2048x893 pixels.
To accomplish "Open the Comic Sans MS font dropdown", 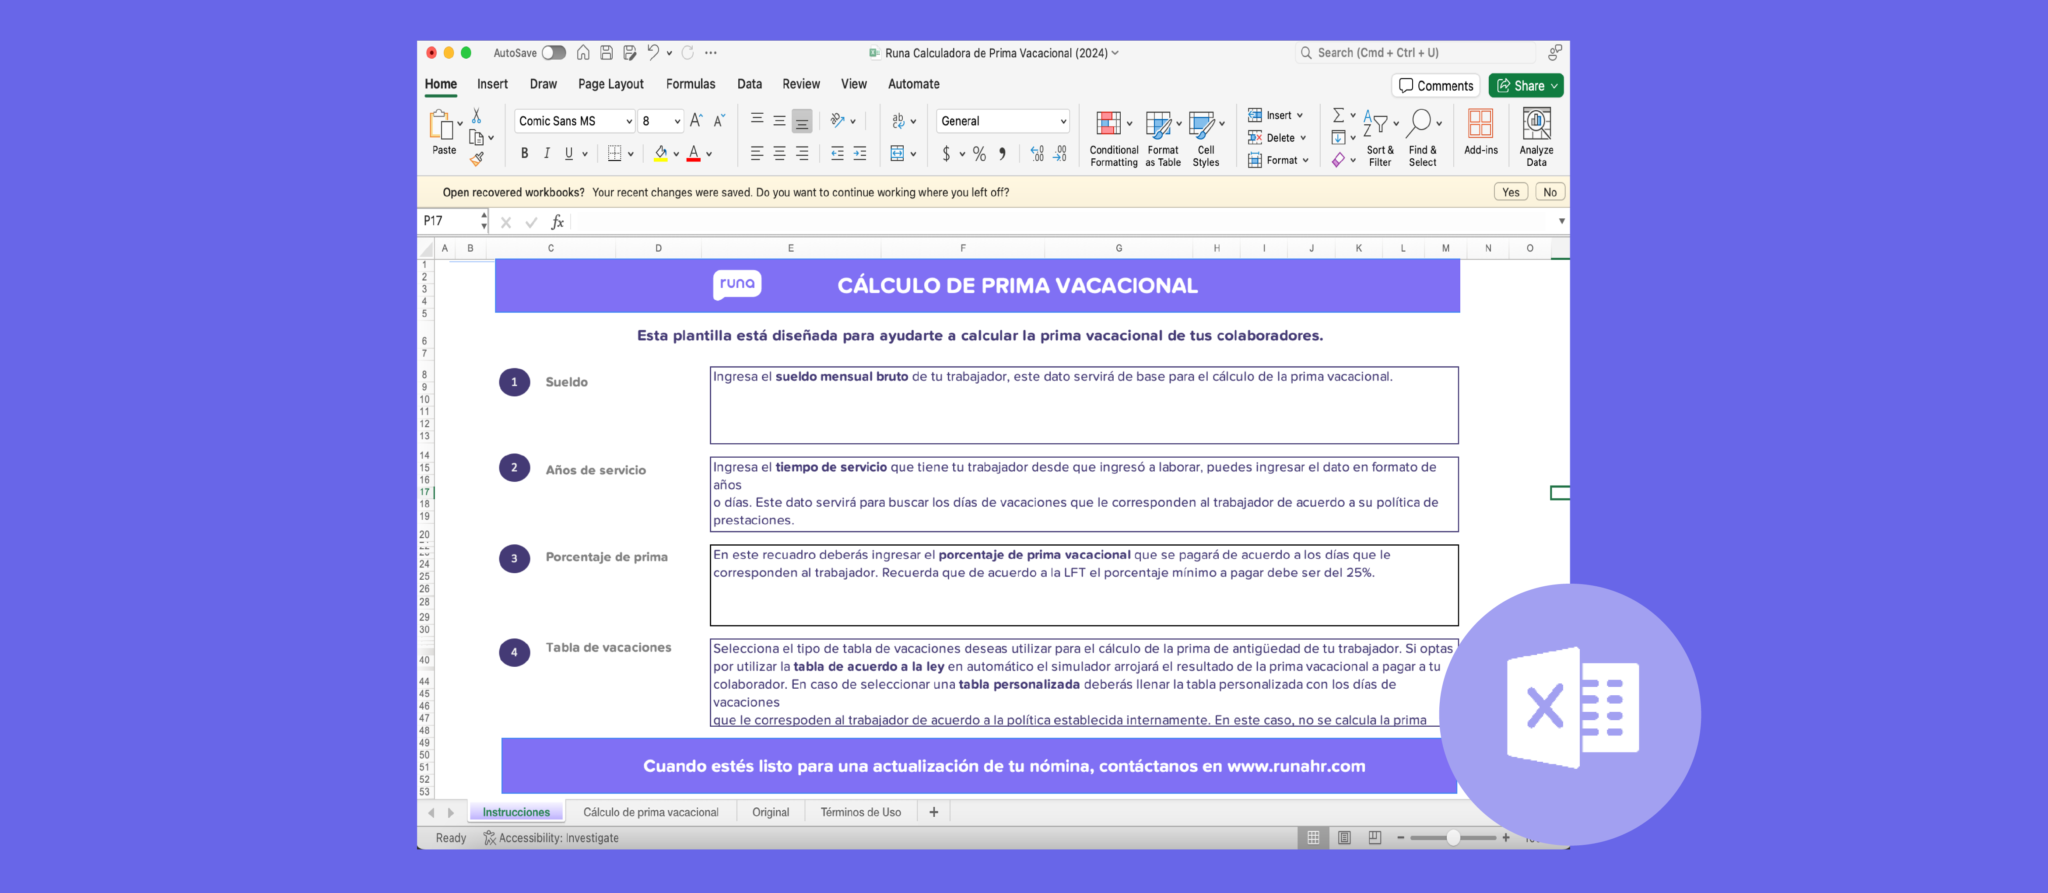I will 575,121.
